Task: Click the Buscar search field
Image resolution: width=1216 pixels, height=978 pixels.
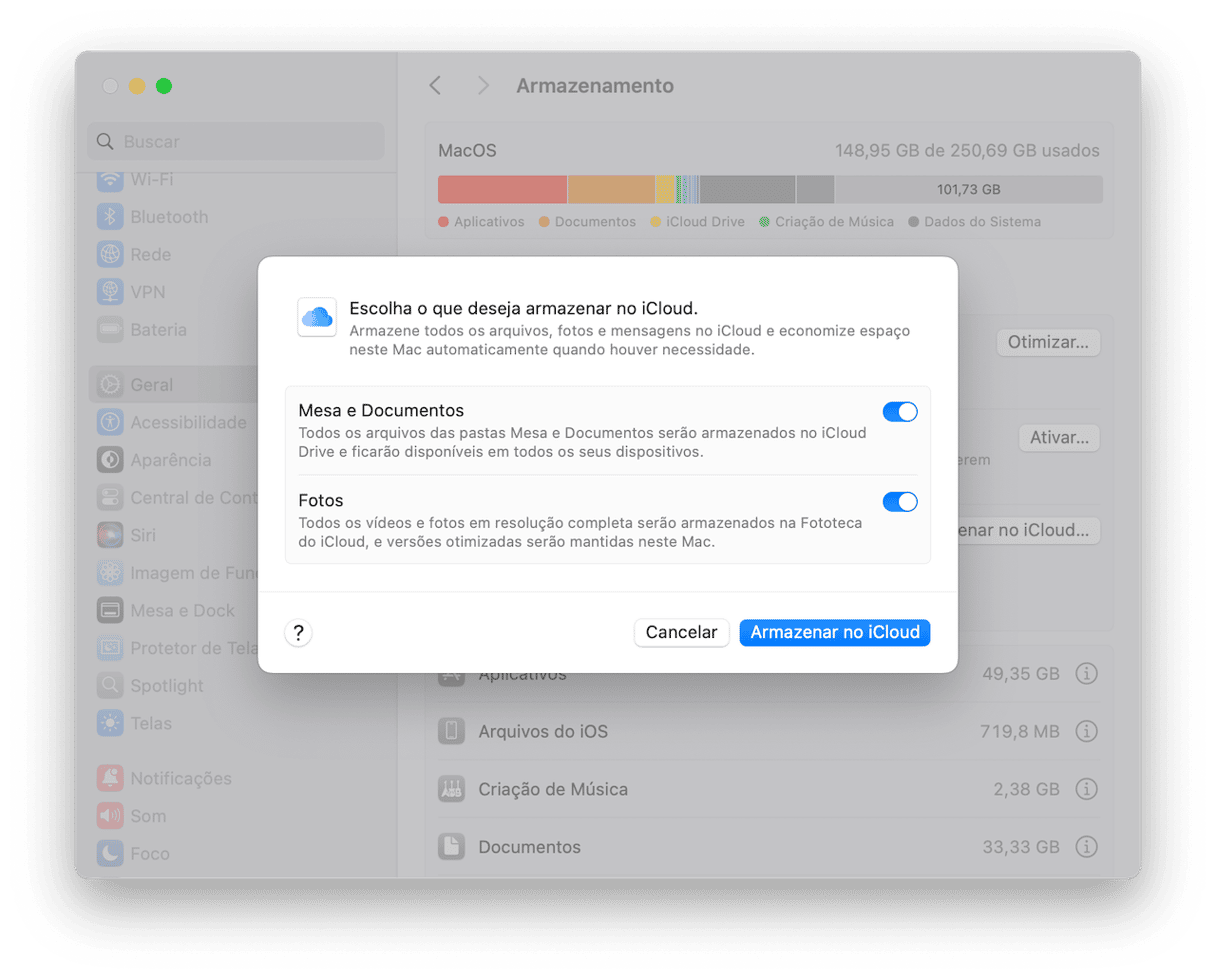Action: (x=236, y=142)
